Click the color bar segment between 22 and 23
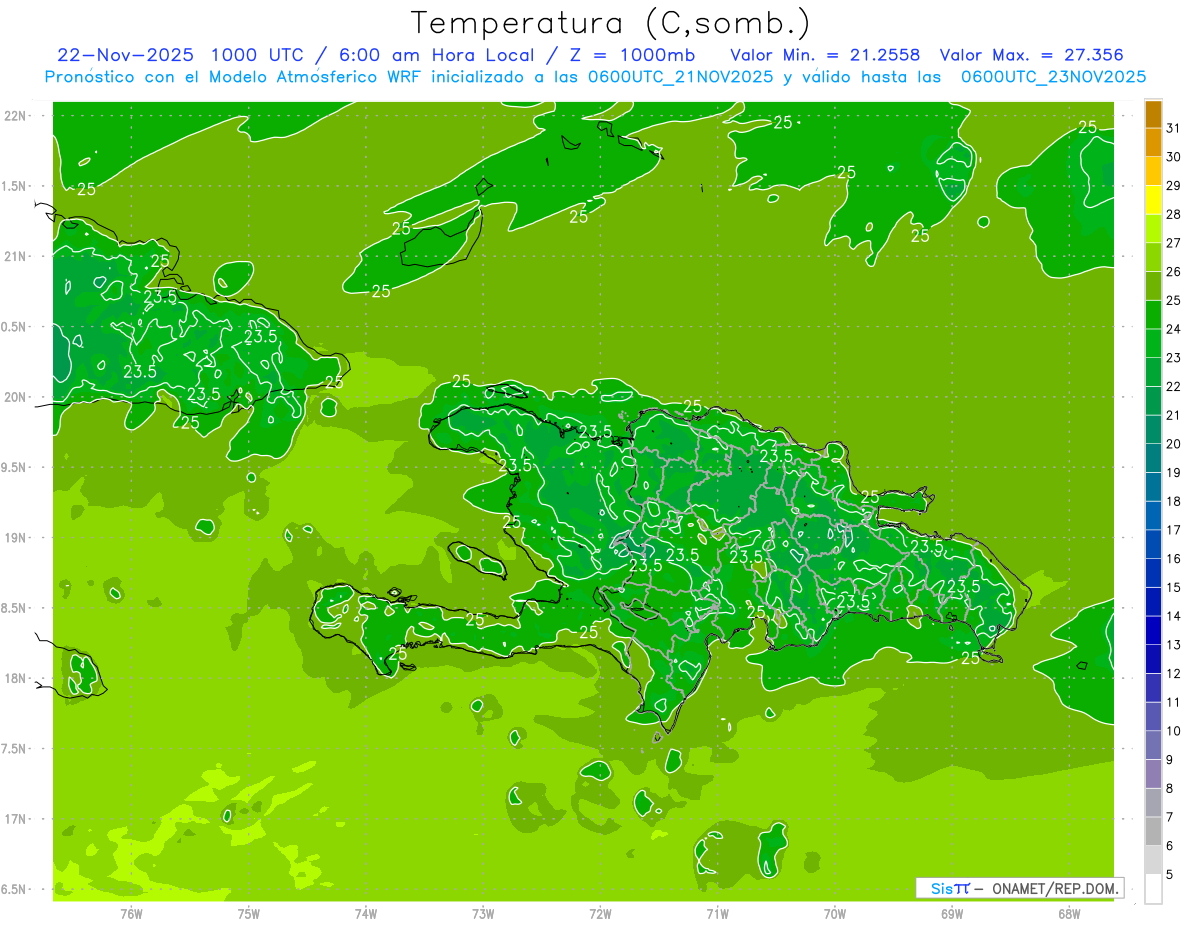The width and height of the screenshot is (1200, 927). pyautogui.click(x=1153, y=372)
